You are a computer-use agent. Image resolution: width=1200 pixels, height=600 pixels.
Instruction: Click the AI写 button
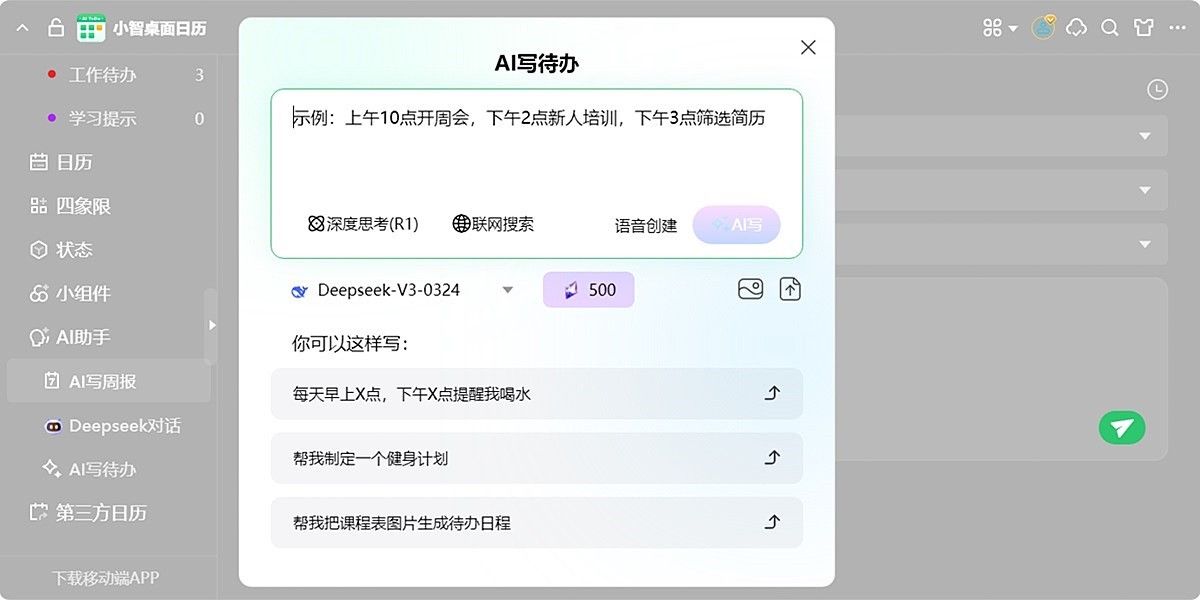(737, 224)
